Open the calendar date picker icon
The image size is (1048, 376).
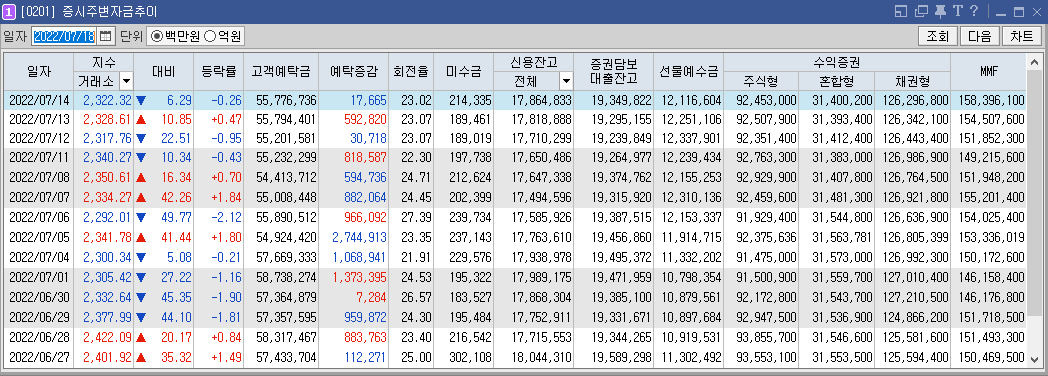[107, 36]
